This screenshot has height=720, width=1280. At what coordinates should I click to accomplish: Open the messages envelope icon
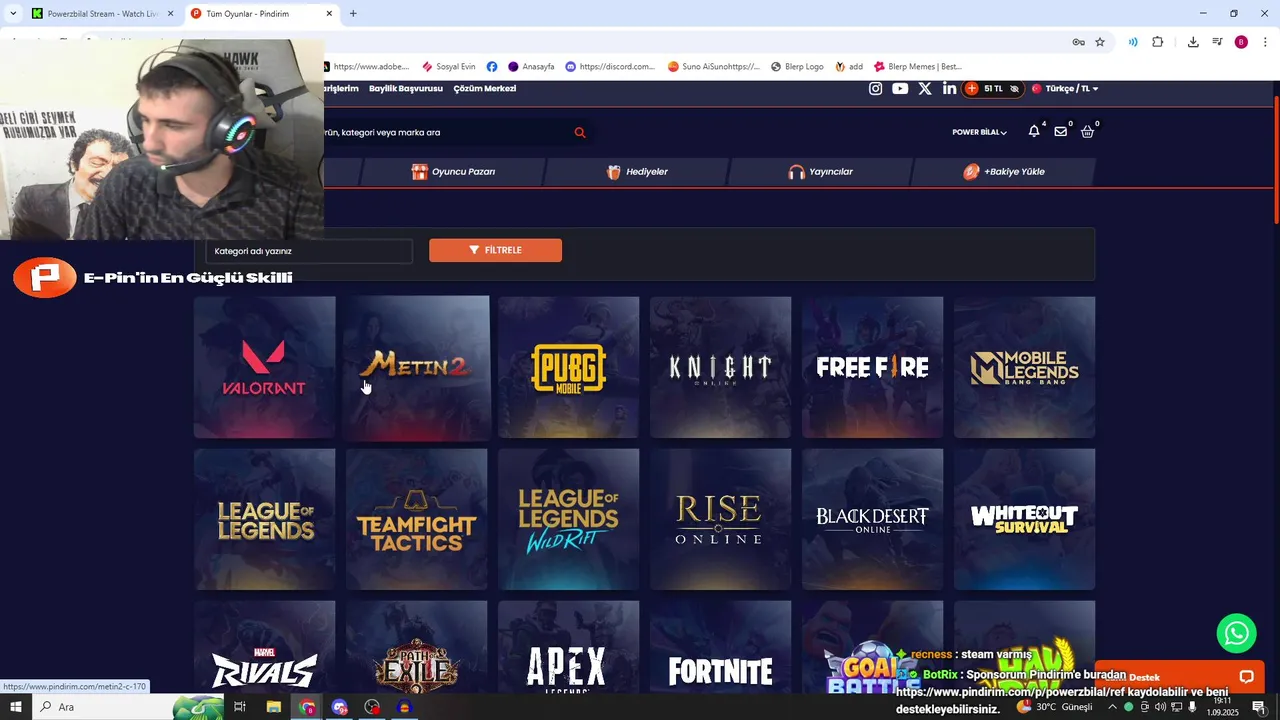(1060, 132)
